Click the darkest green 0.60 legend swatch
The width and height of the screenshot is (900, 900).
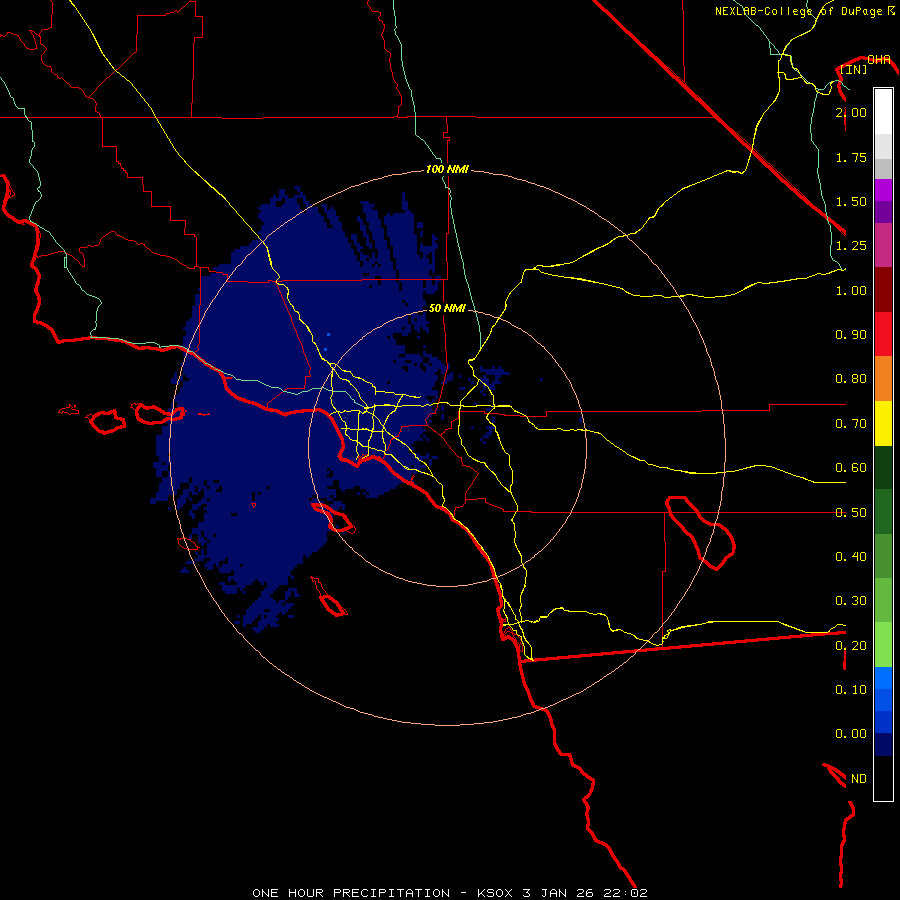point(883,467)
